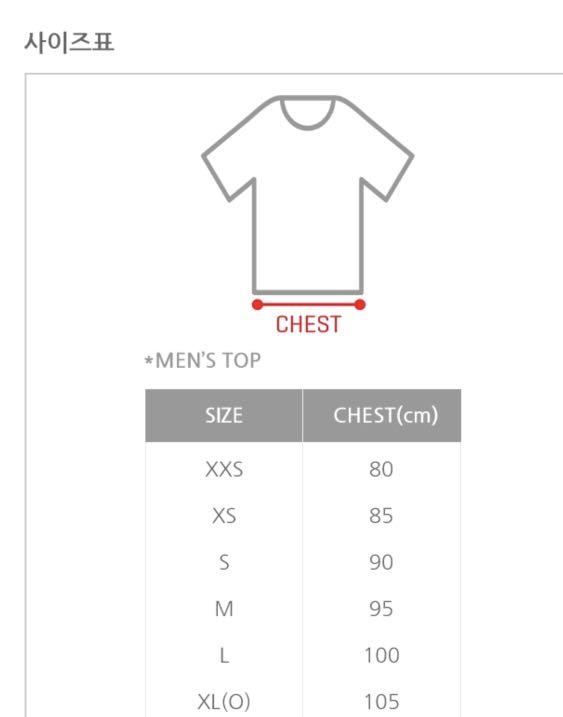Select the S size cell
Screen dimensions: 563x717
click(x=224, y=562)
